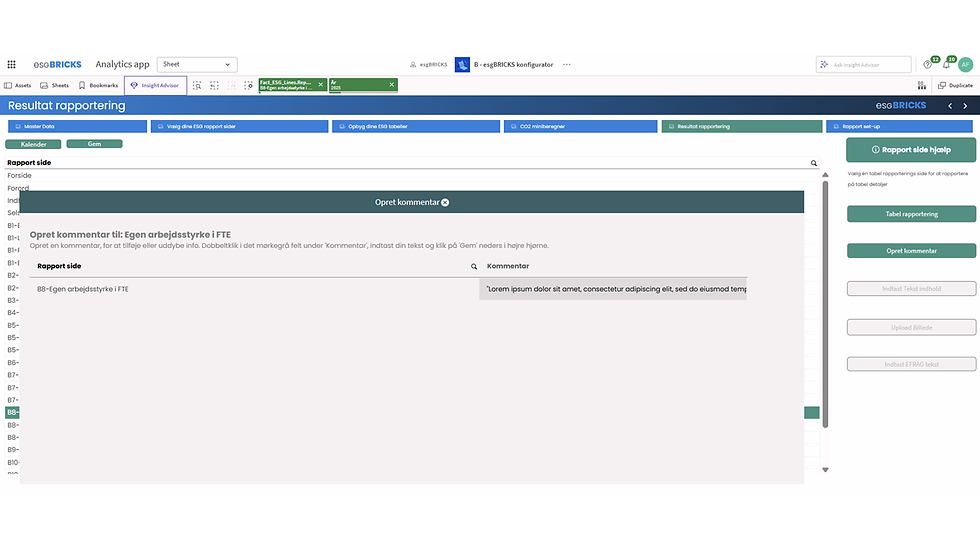Open the help question-mark icon

click(928, 64)
